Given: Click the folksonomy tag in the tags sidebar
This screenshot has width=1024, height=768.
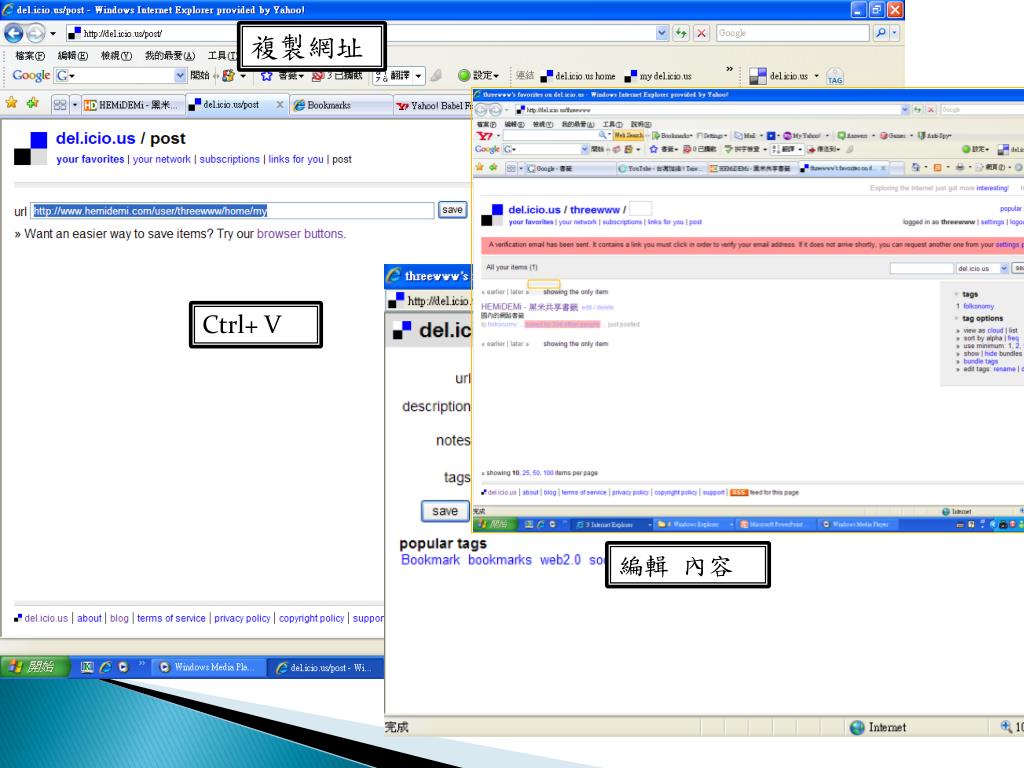Looking at the screenshot, I should tap(978, 306).
